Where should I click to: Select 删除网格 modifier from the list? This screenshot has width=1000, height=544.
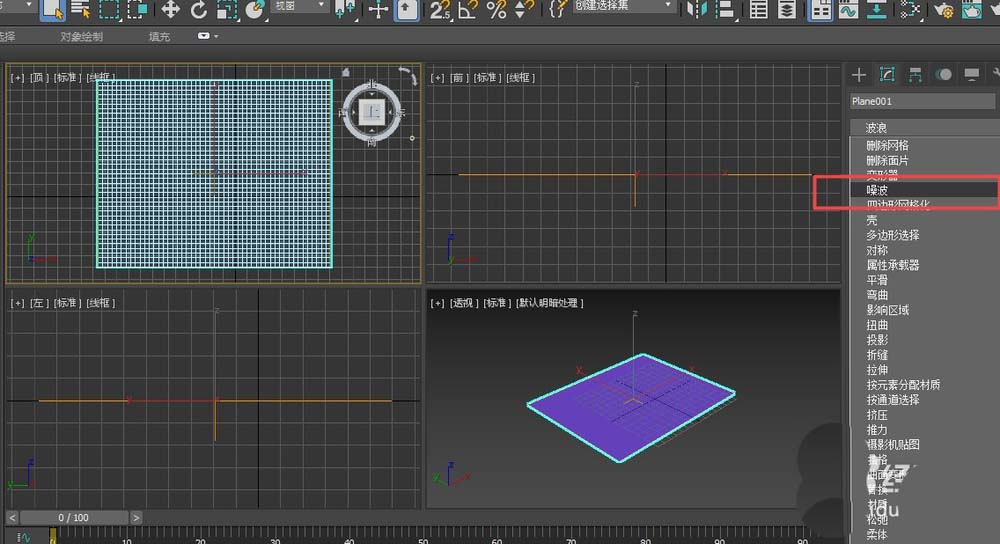tap(886, 145)
